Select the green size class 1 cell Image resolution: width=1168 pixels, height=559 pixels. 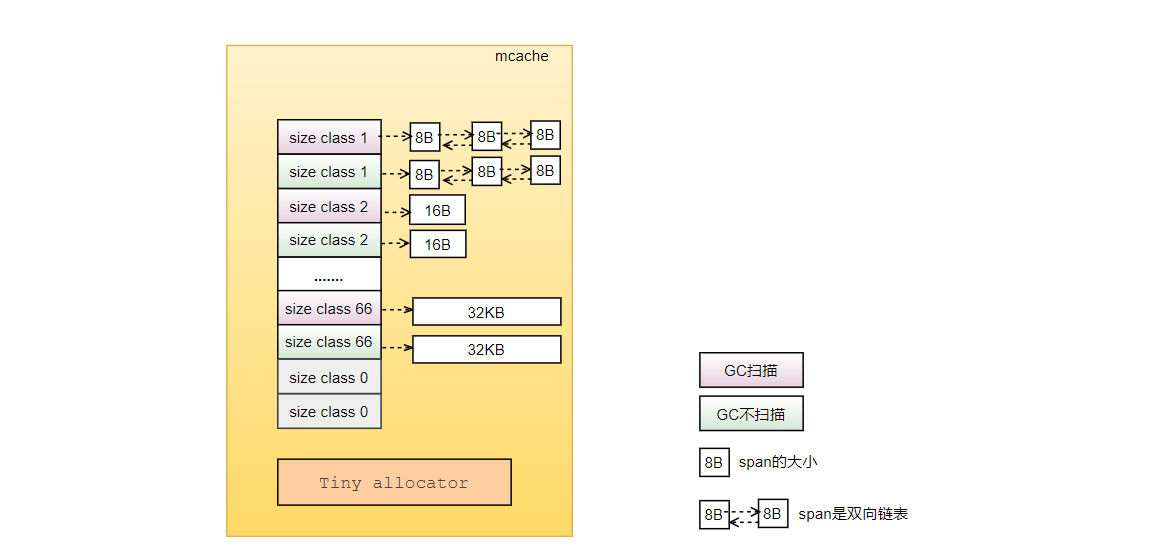(329, 171)
